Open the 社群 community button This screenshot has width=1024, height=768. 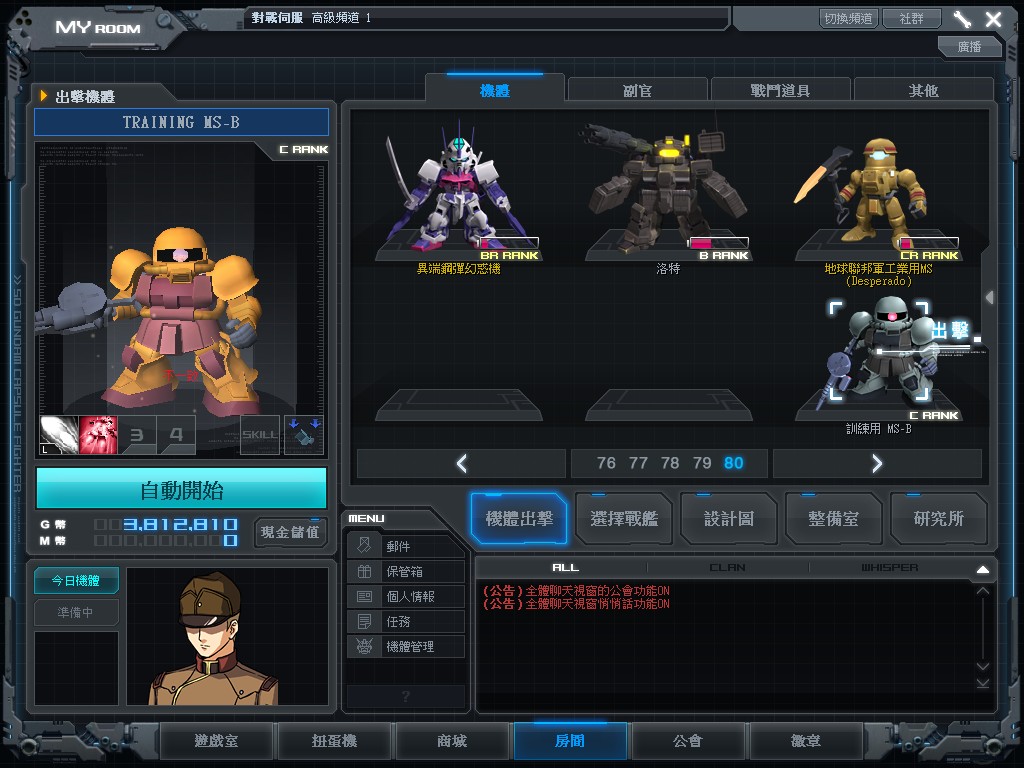pyautogui.click(x=912, y=18)
